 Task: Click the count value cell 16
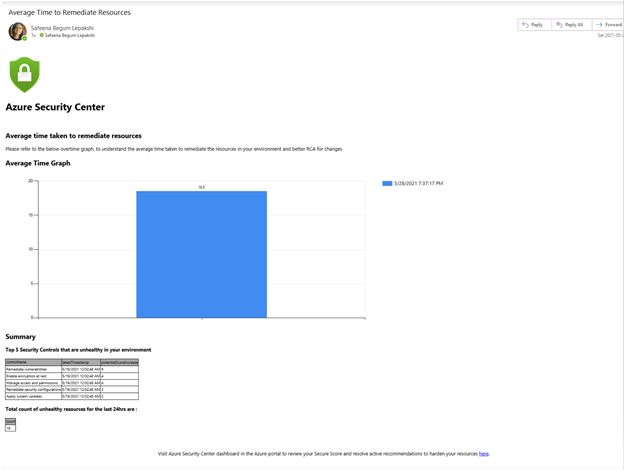point(11,428)
